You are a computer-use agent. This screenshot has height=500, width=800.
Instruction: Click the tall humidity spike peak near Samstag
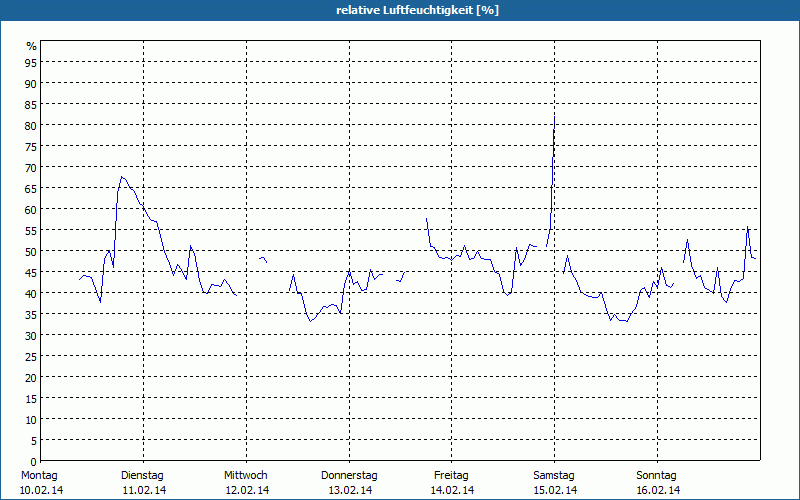click(555, 115)
